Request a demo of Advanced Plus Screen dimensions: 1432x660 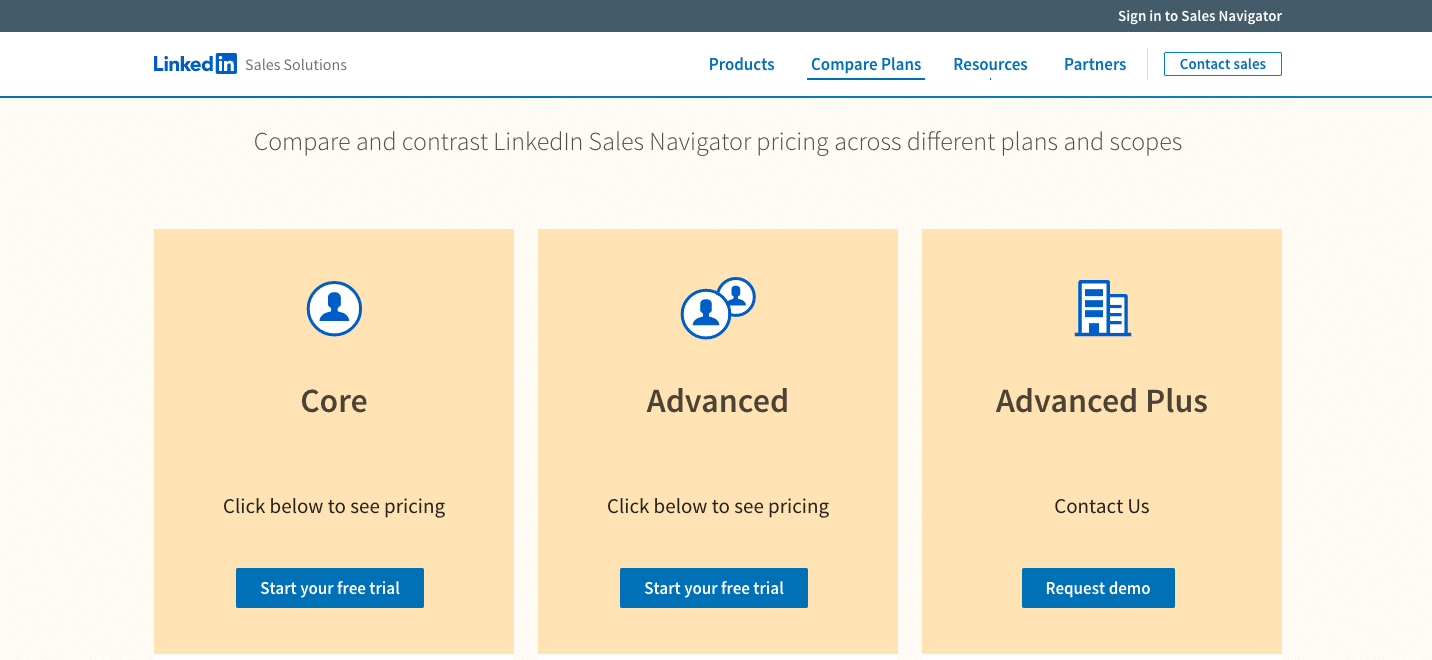click(x=1098, y=588)
